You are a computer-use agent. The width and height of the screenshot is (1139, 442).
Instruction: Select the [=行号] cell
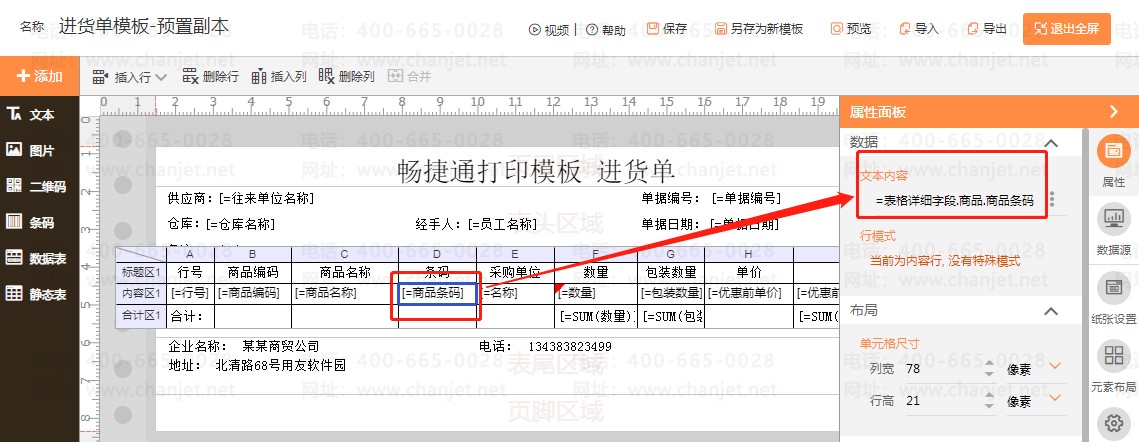(190, 294)
